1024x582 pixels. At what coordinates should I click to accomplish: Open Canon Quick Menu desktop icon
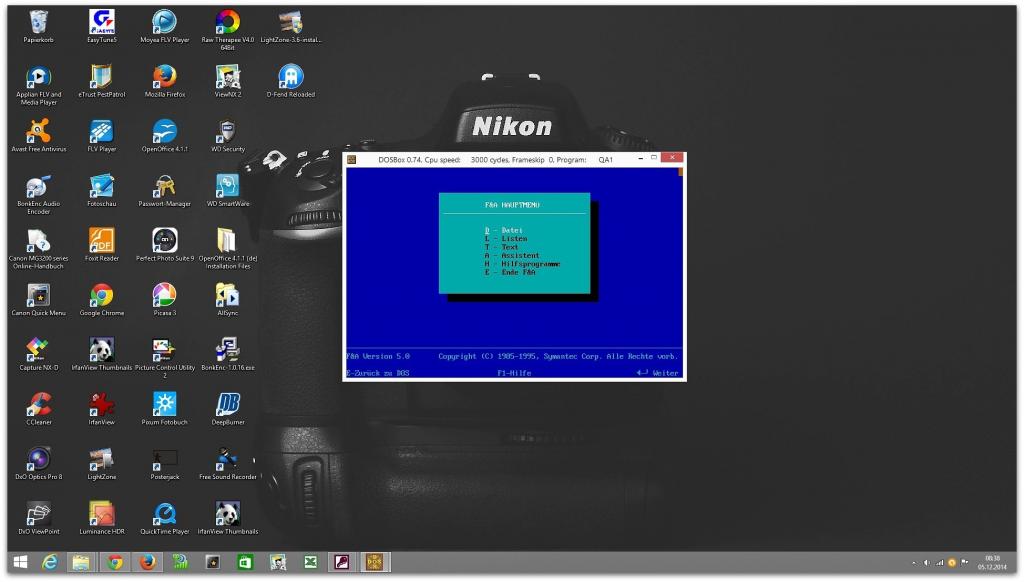point(39,297)
